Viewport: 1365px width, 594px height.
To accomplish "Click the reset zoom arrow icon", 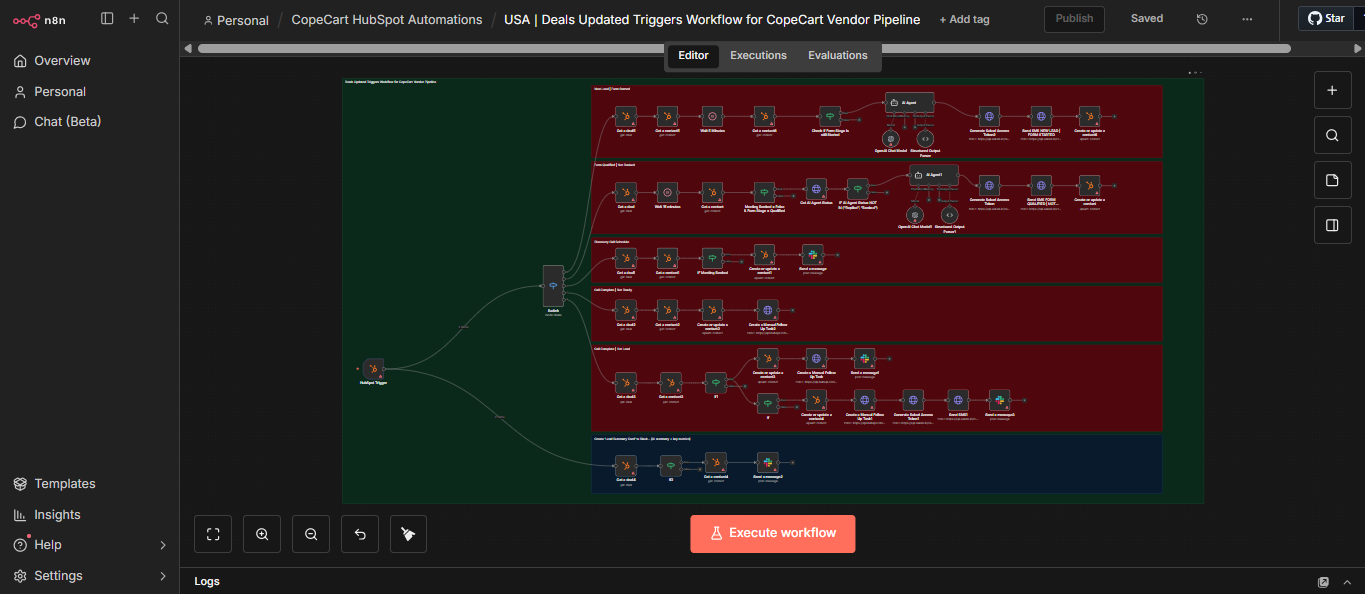I will click(360, 534).
